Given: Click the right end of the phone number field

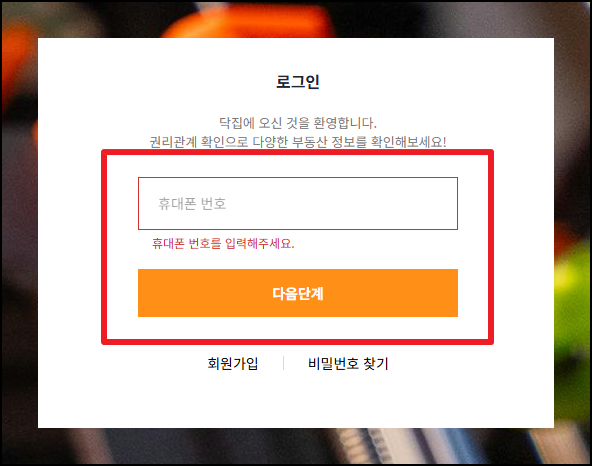Looking at the screenshot, I should [x=446, y=204].
